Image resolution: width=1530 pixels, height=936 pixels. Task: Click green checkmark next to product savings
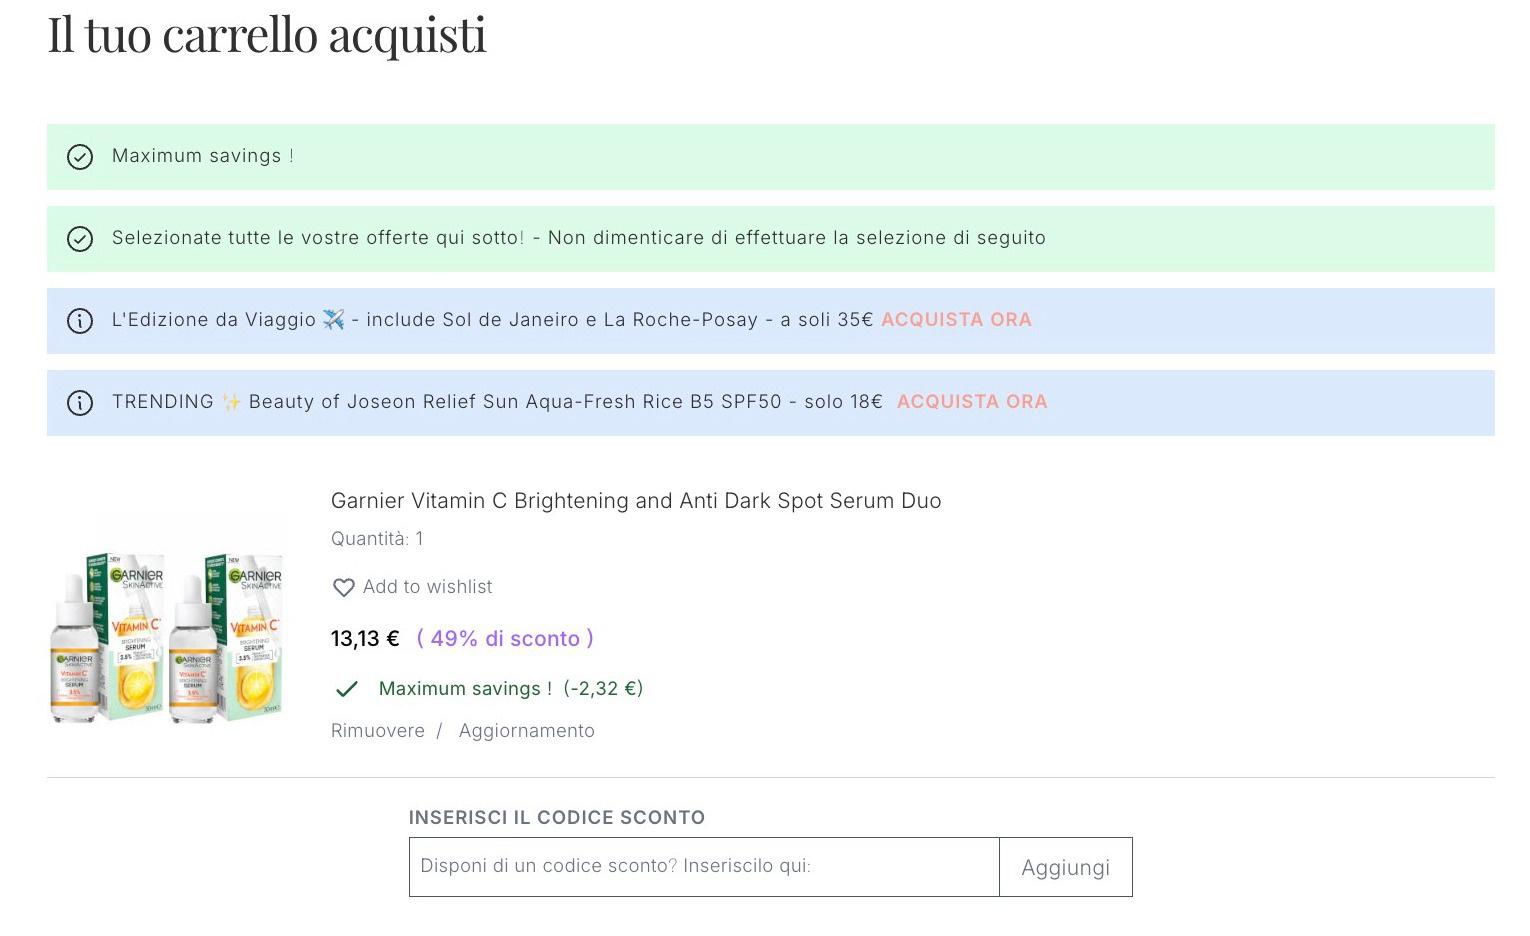tap(347, 689)
